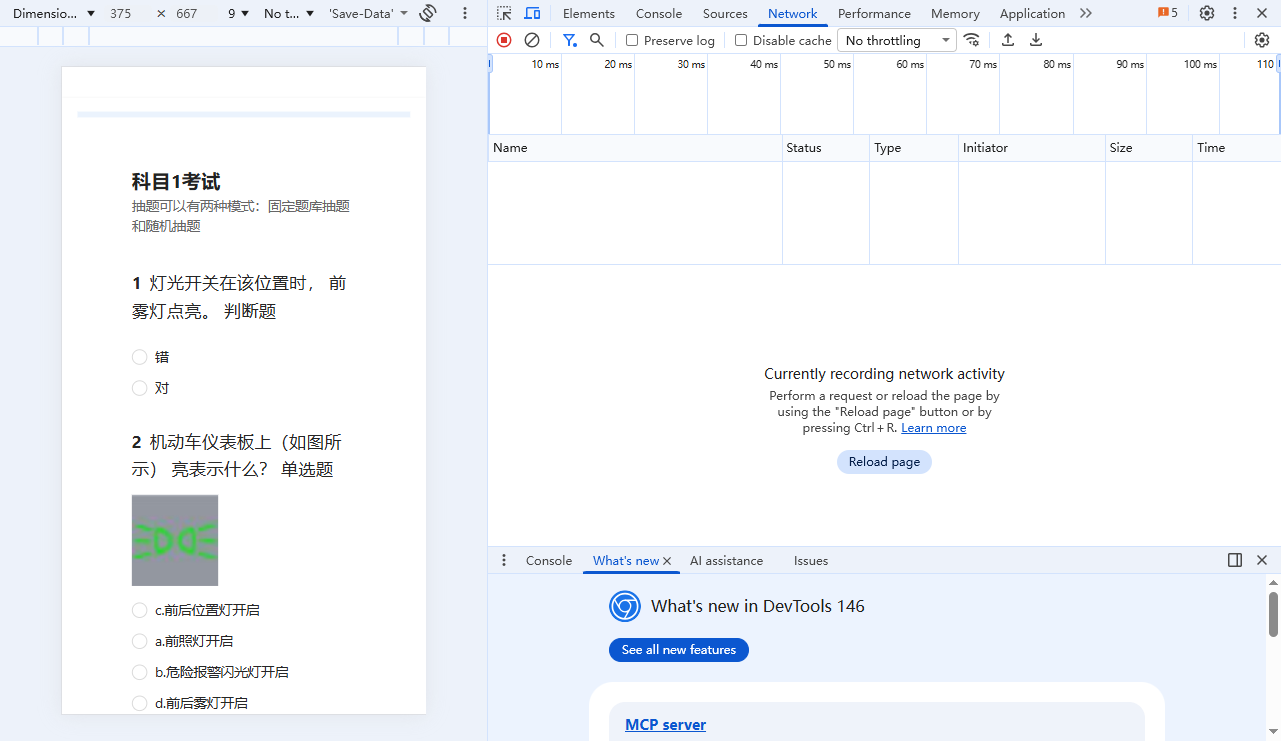Open DevTools settings gear
Screen dimensions: 1281x741
[x=1207, y=13]
